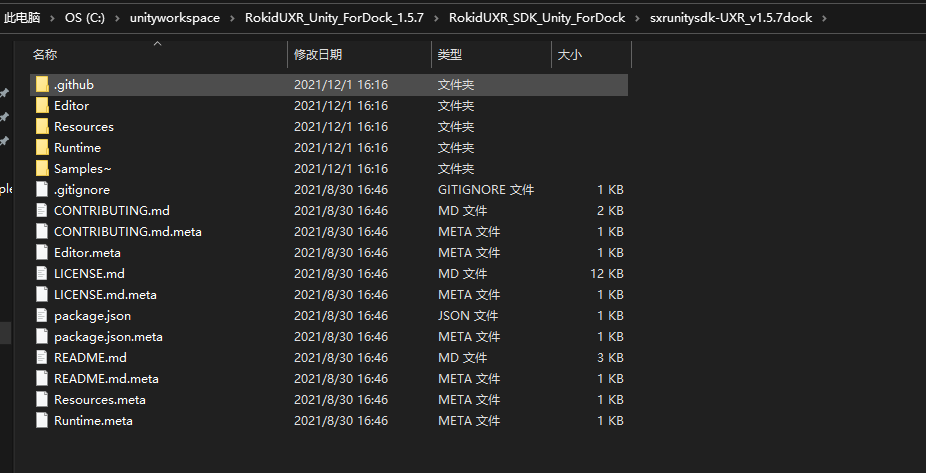This screenshot has height=473, width=926.
Task: Select the CONTRIBUTING.md.meta file name
Action: pos(128,231)
